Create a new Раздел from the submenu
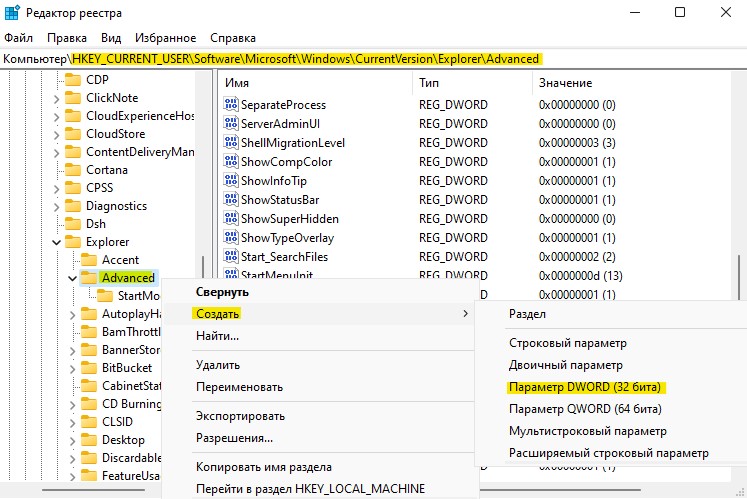The image size is (747, 499). coord(612,314)
